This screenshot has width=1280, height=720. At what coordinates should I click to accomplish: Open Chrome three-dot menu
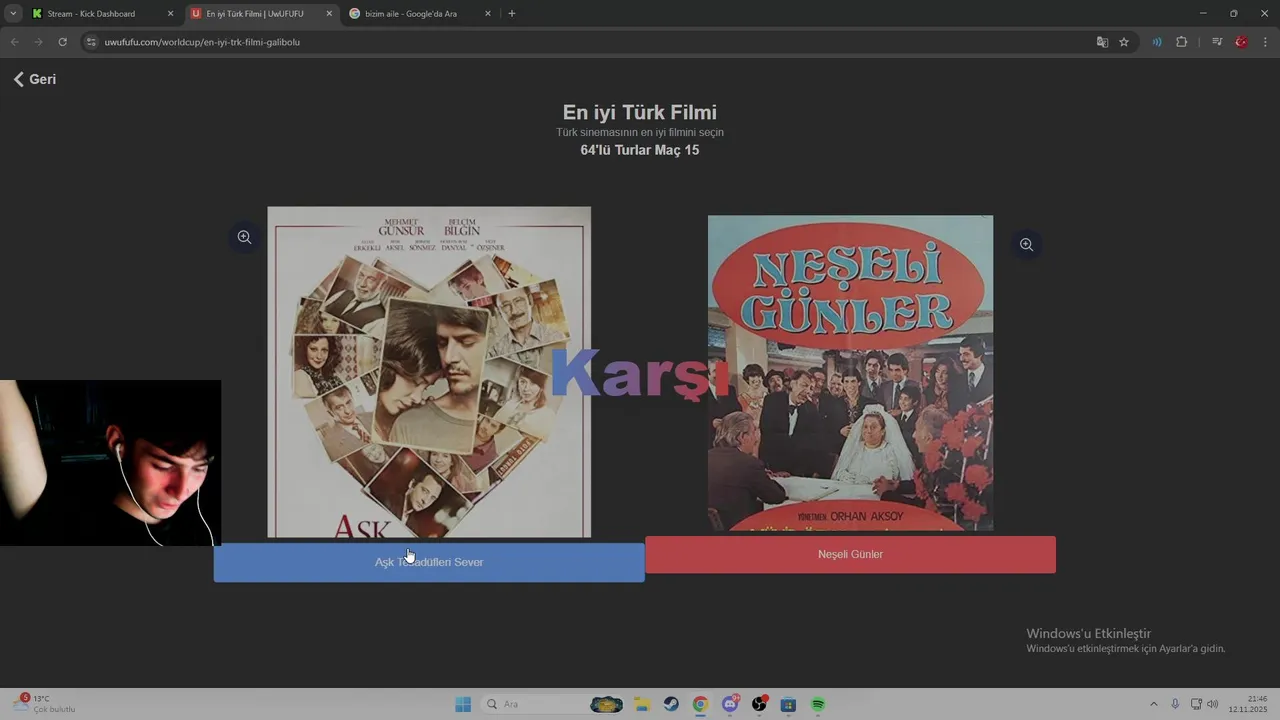1265,42
